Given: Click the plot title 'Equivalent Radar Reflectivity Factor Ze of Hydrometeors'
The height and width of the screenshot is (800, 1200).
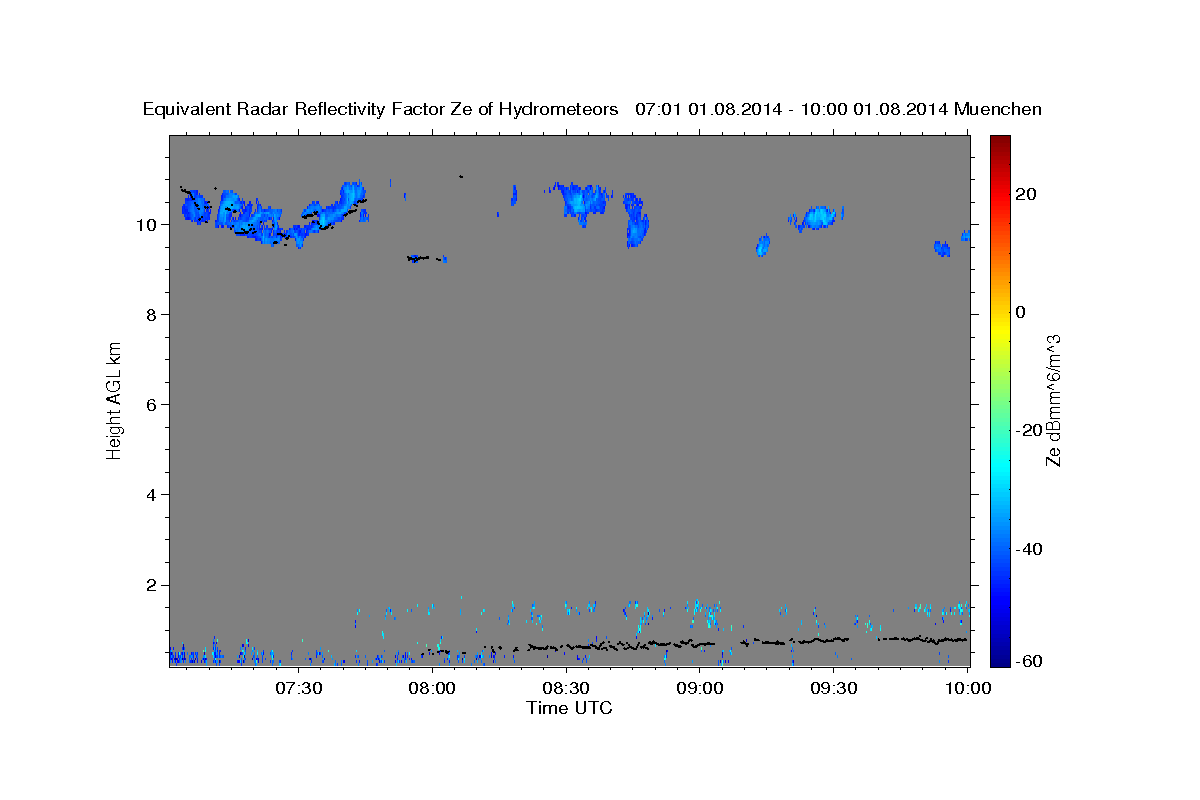Looking at the screenshot, I should (x=380, y=110).
